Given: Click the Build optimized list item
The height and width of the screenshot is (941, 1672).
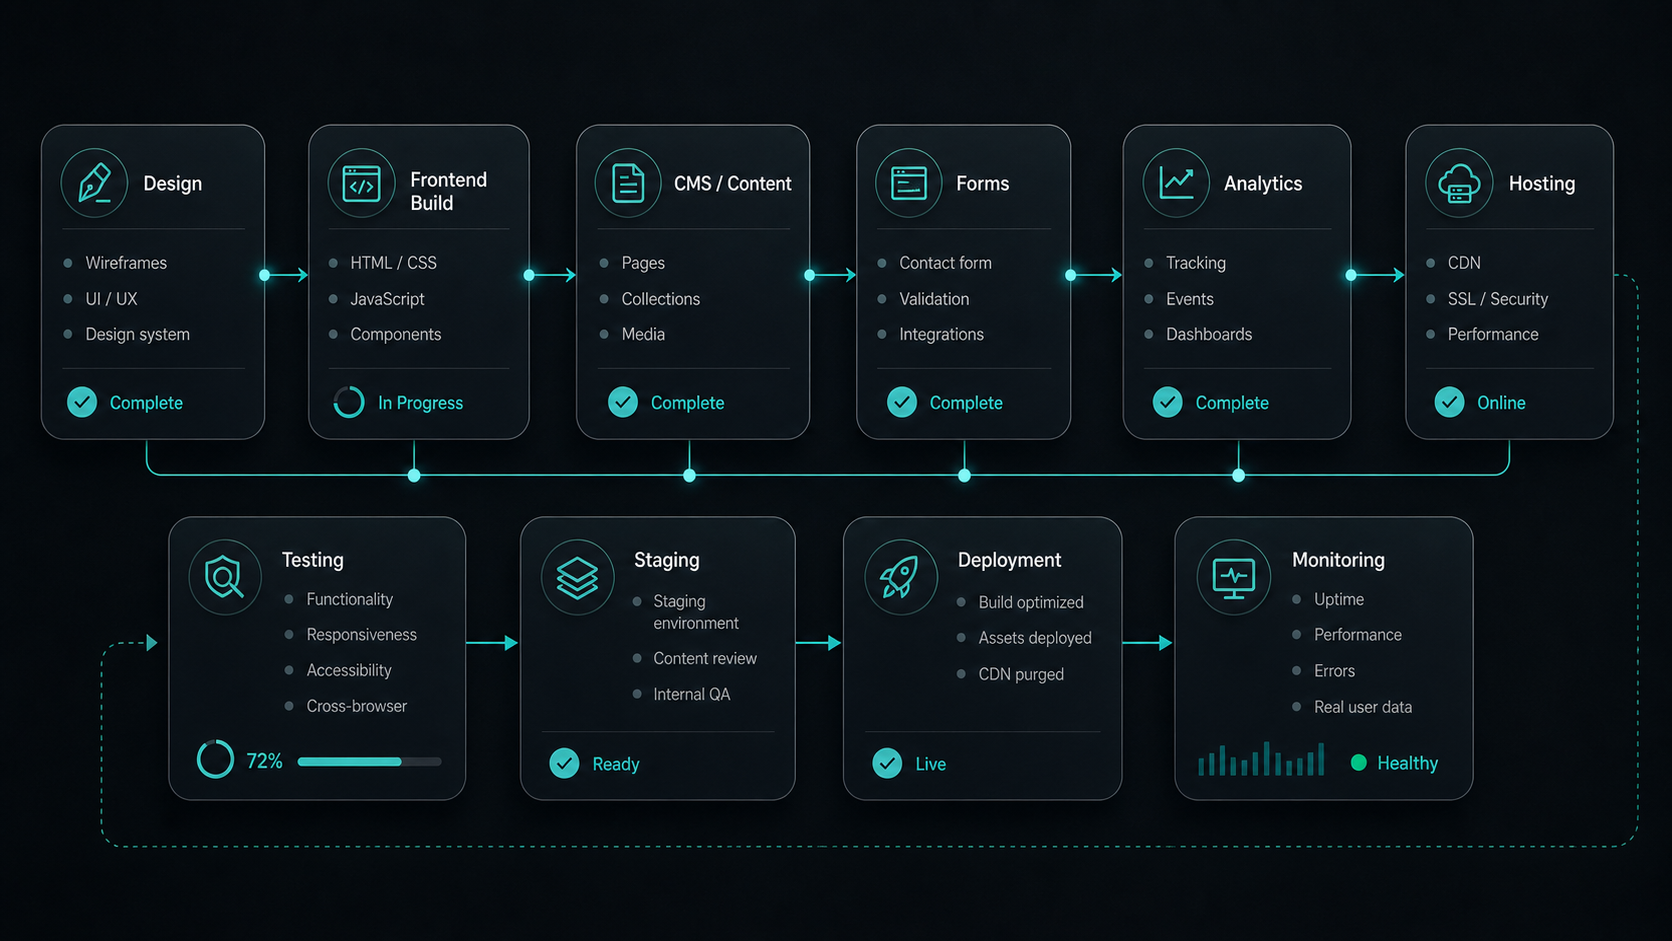Looking at the screenshot, I should point(1031,602).
